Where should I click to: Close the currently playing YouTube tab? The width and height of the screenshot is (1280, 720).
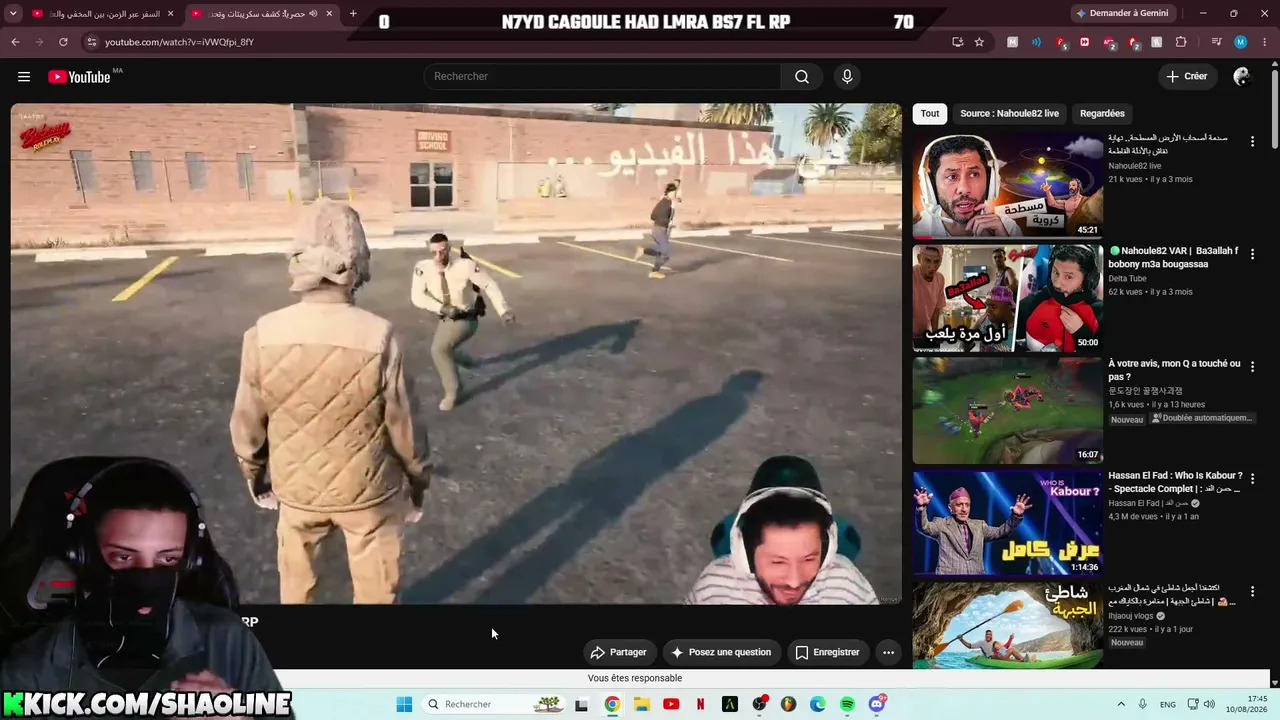click(x=329, y=14)
